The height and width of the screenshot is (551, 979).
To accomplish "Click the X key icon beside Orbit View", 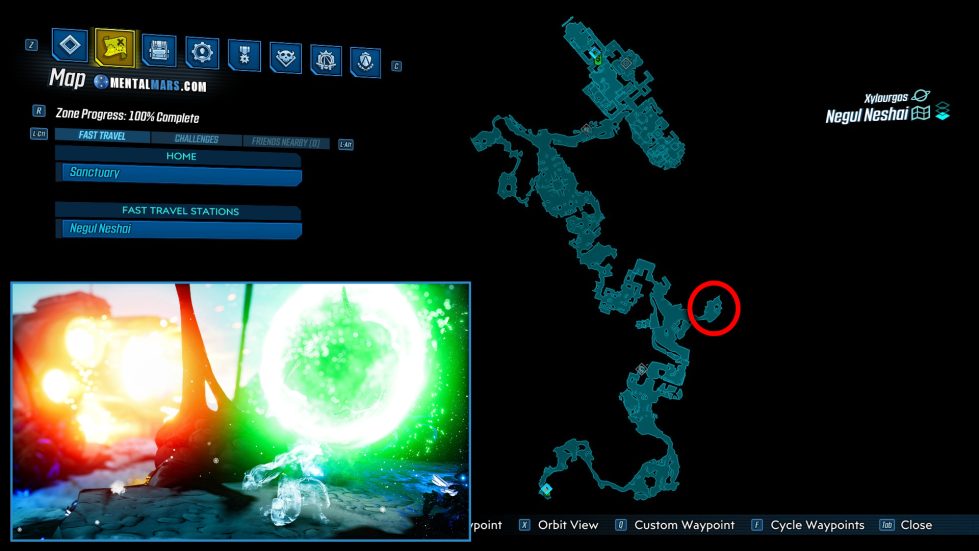I will click(524, 525).
